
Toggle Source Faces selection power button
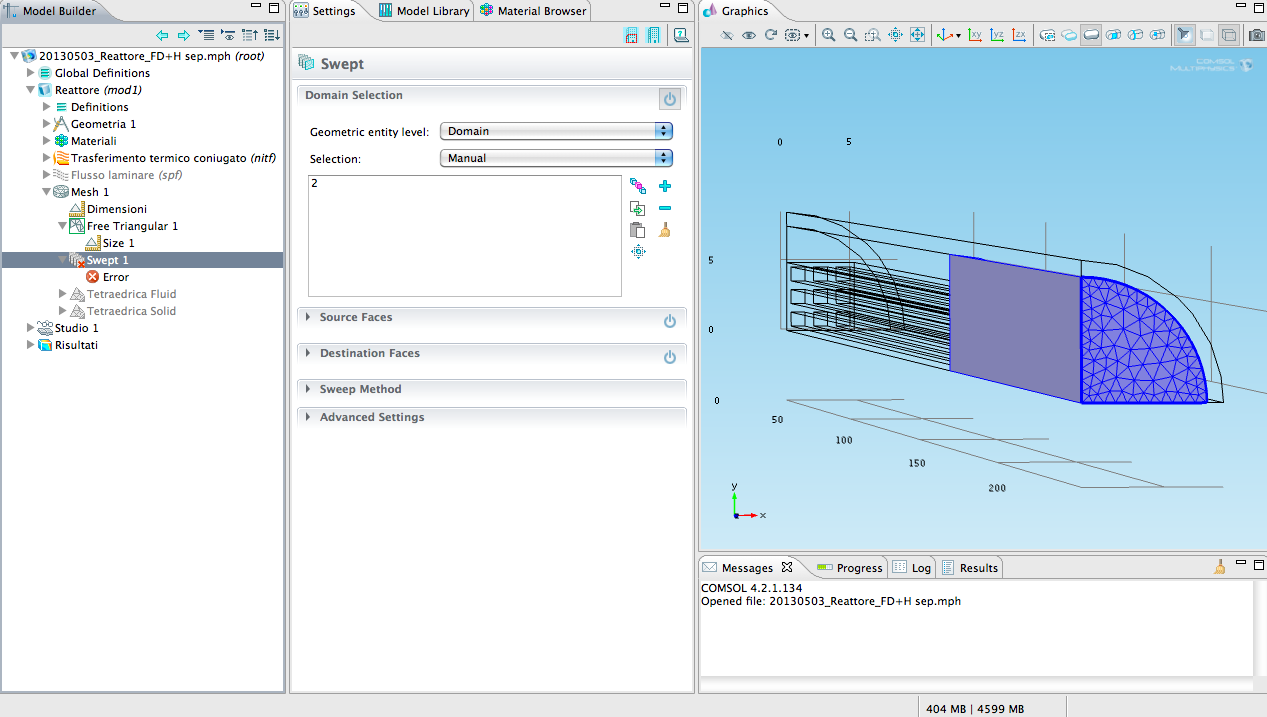coord(670,321)
